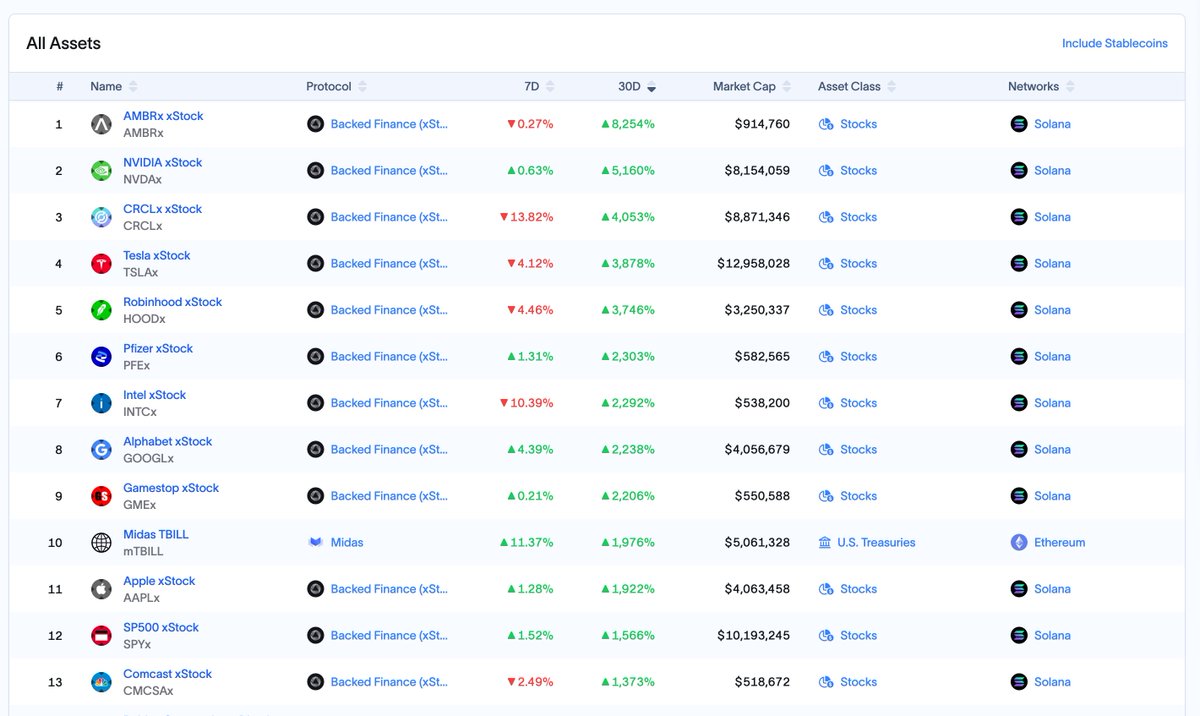Screen dimensions: 1200x716
Task: Sort by Networks column arrows
Action: pos(1070,87)
